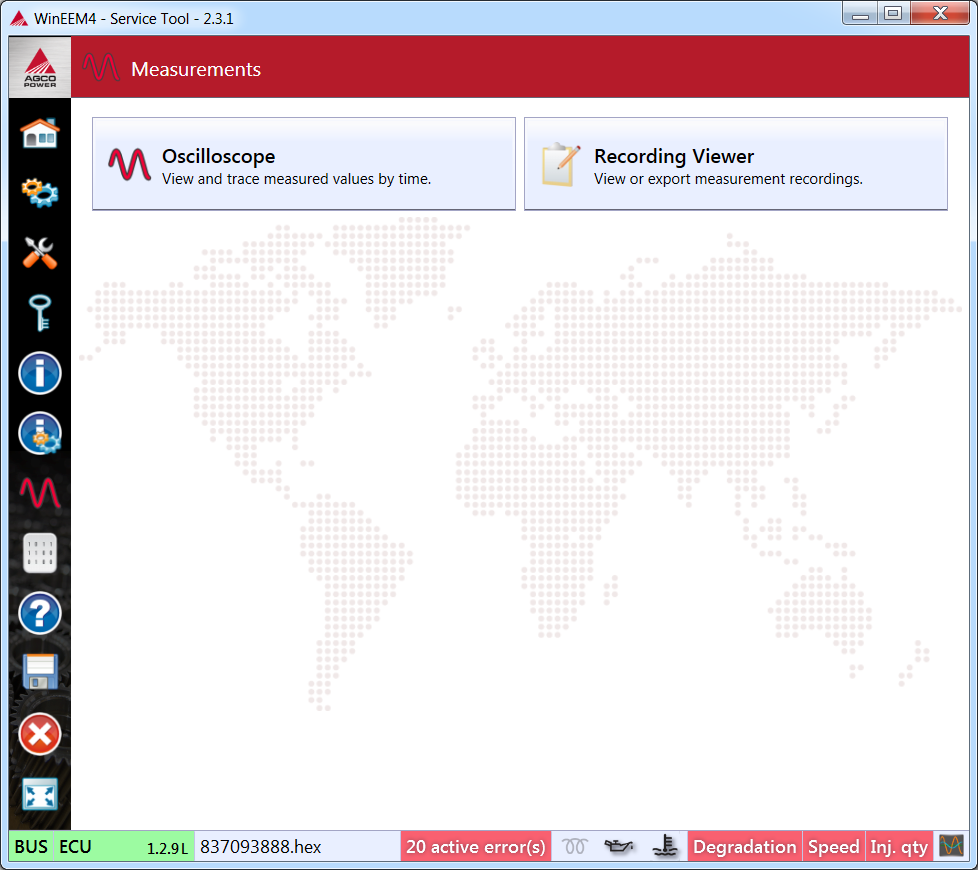This screenshot has width=978, height=870.
Task: Go to the Home screen icon
Action: coord(40,133)
